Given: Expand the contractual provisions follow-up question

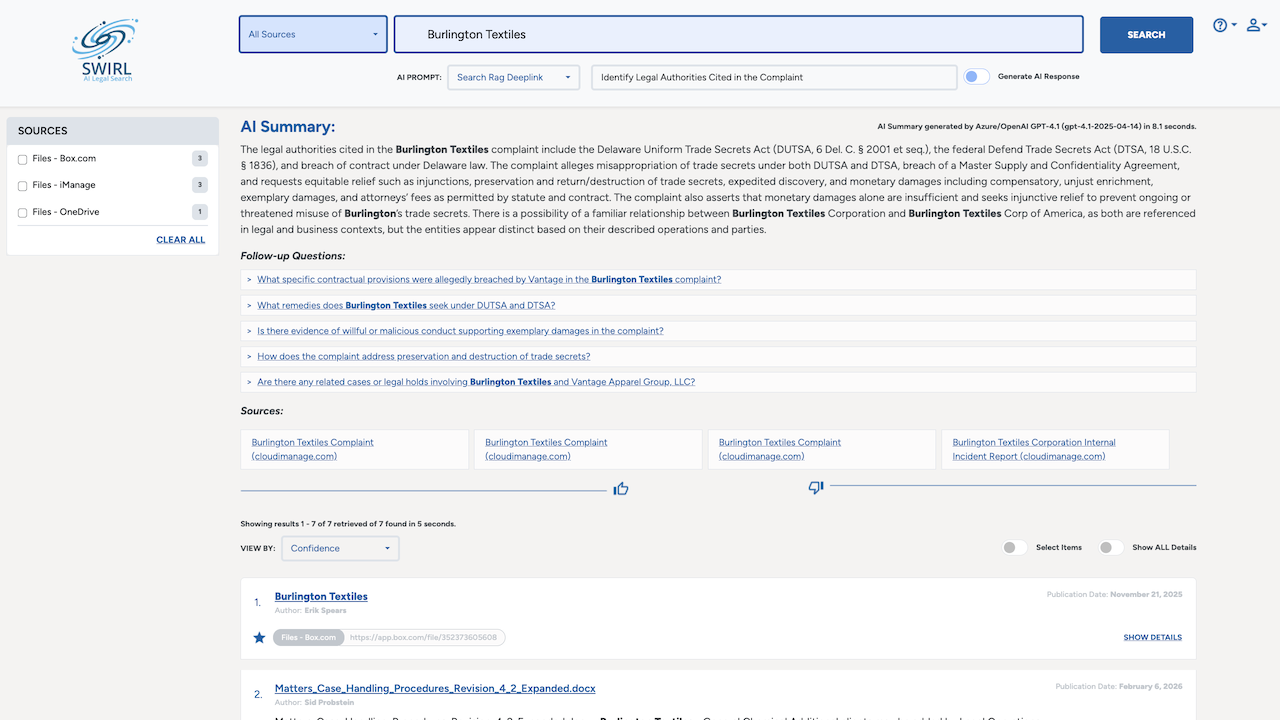Looking at the screenshot, I should coord(718,279).
